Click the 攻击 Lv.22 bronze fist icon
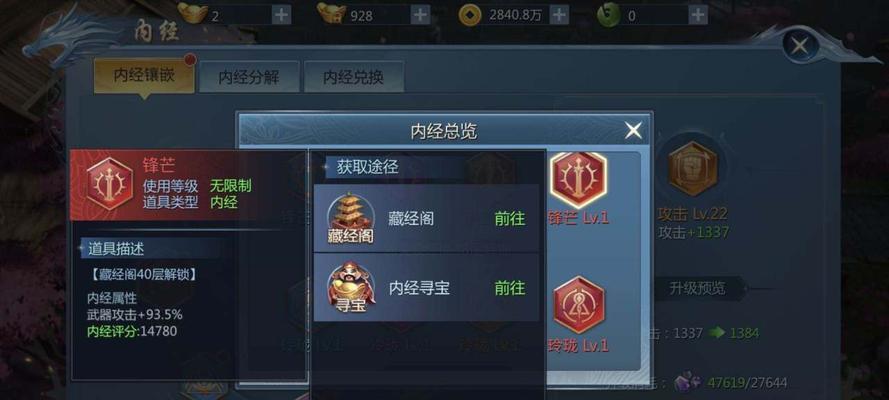The image size is (889, 400). click(x=692, y=169)
